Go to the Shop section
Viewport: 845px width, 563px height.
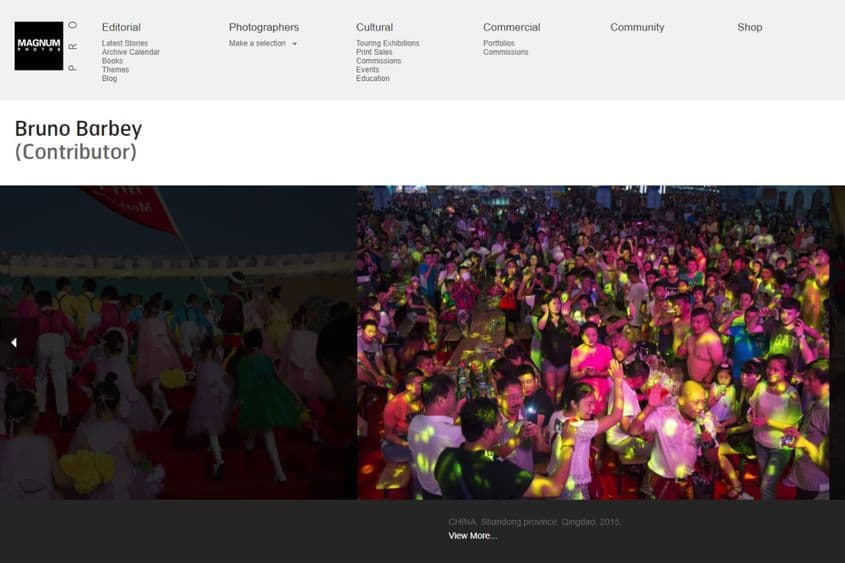(750, 27)
